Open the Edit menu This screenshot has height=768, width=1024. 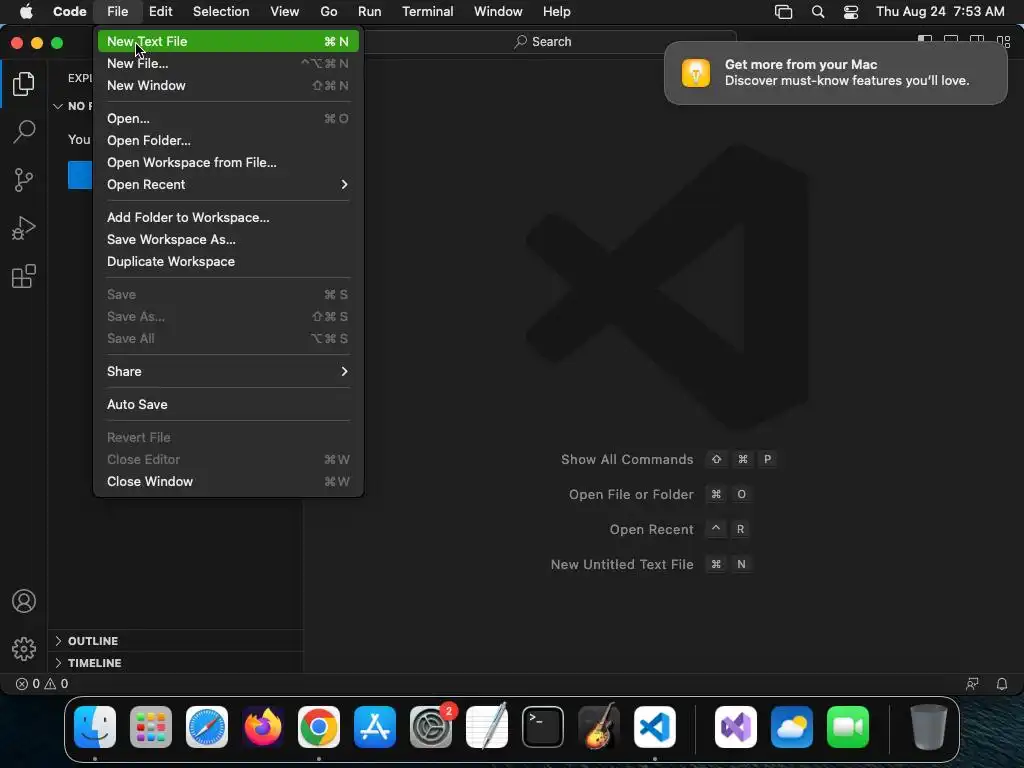[x=161, y=12]
